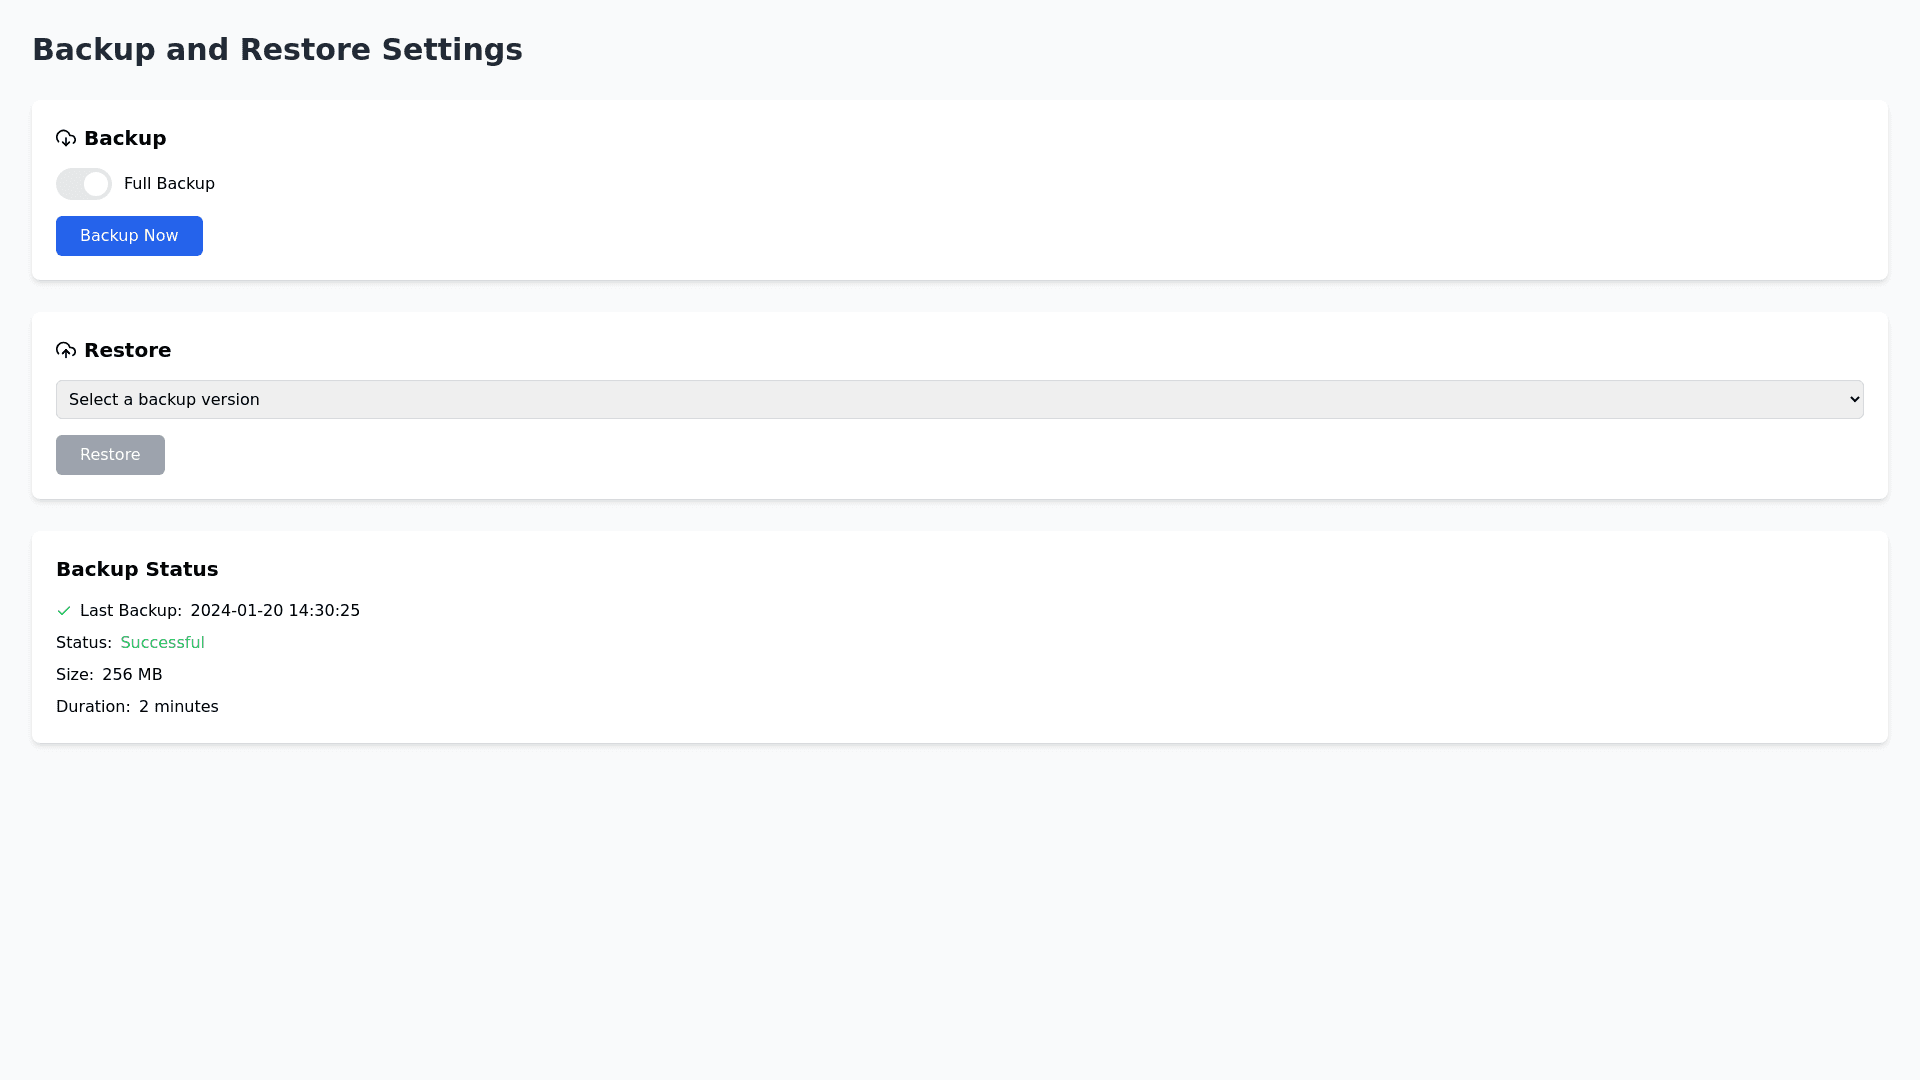Click the Restore section heading text

tap(127, 350)
